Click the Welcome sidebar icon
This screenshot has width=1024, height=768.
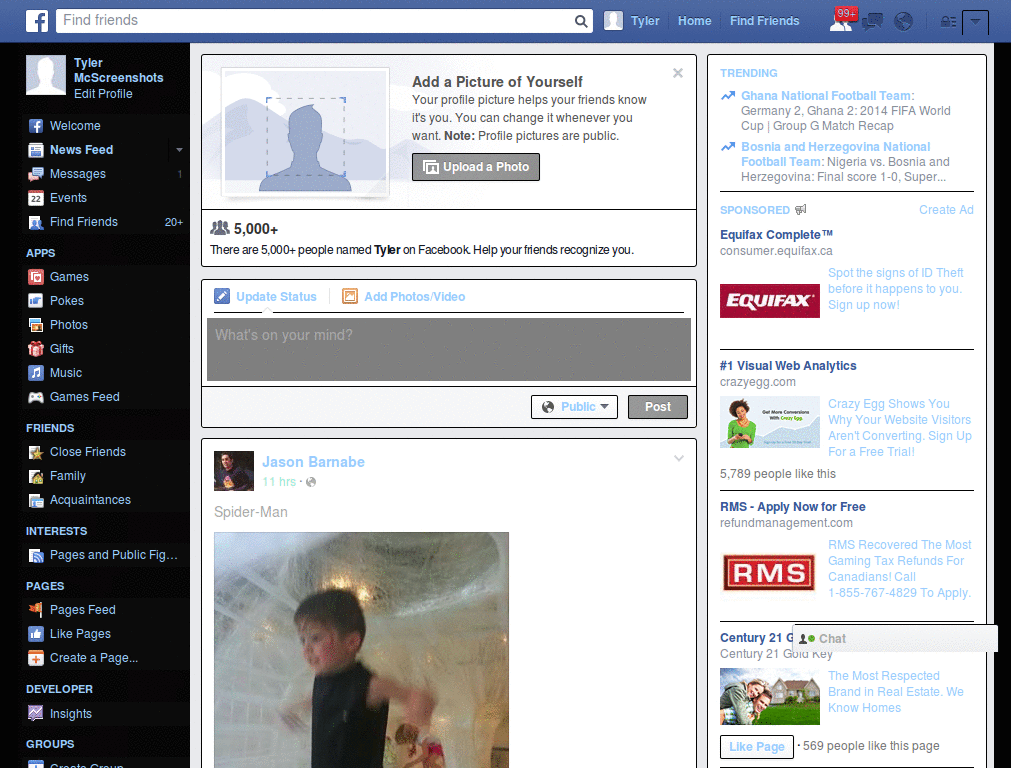pyautogui.click(x=36, y=126)
